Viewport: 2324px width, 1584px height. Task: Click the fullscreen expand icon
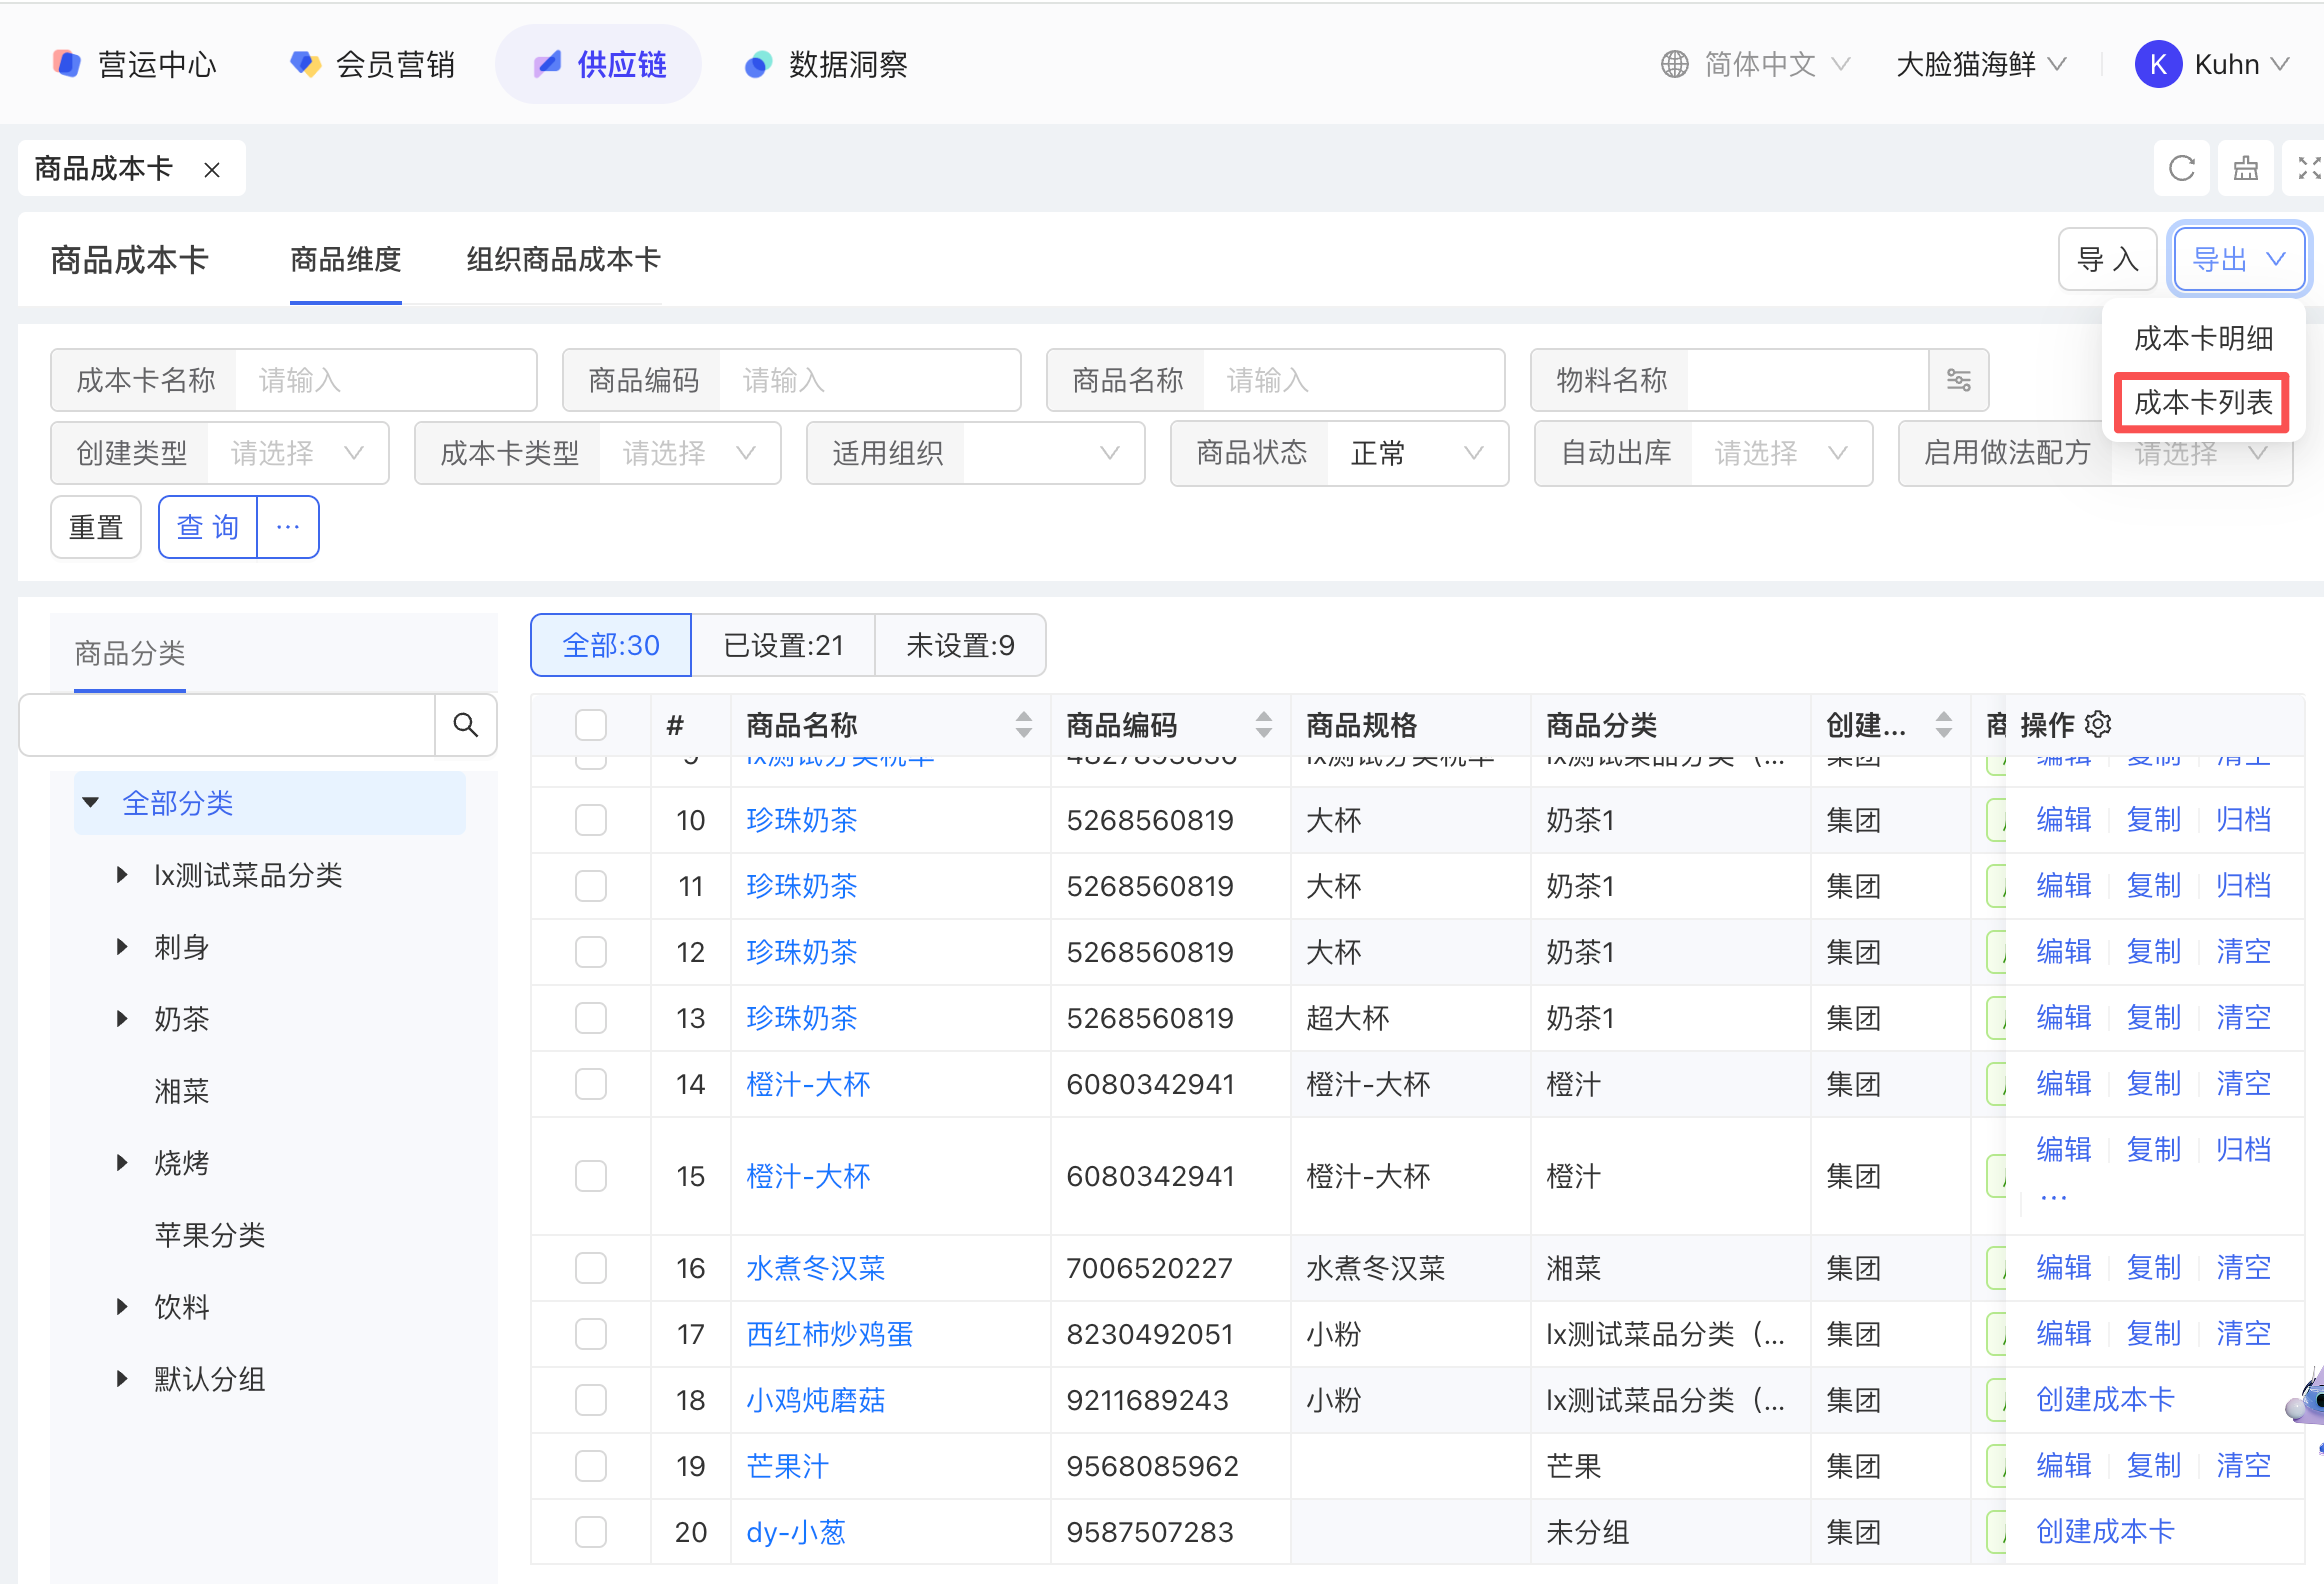click(x=2308, y=168)
